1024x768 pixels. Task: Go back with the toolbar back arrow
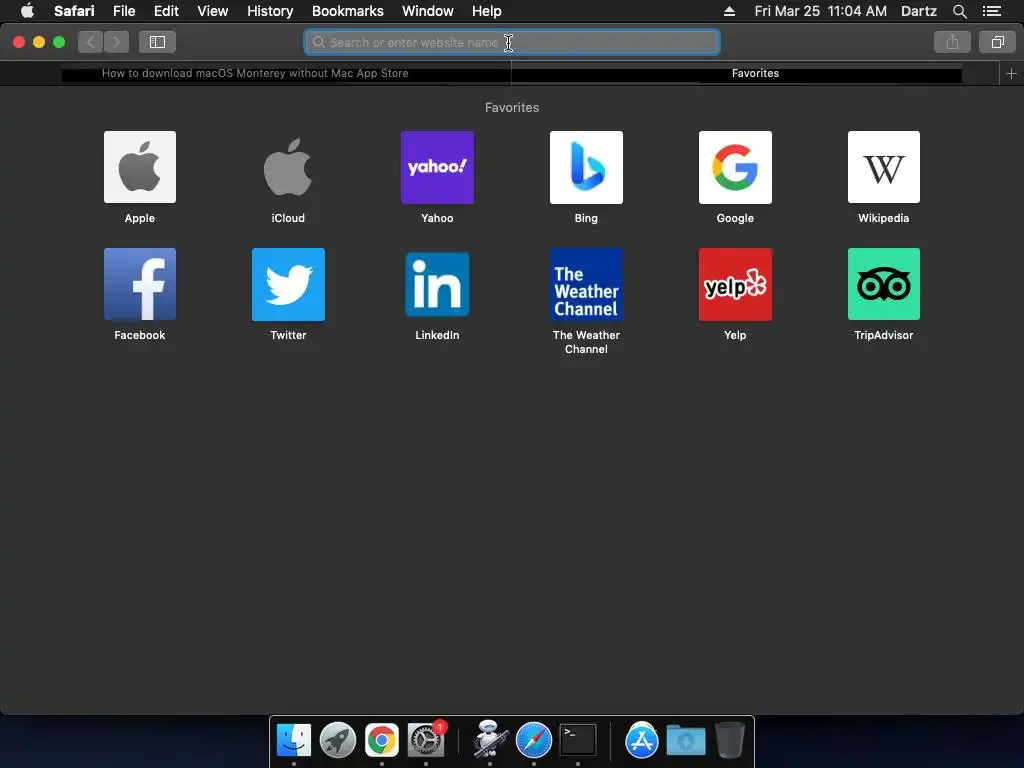pyautogui.click(x=91, y=42)
